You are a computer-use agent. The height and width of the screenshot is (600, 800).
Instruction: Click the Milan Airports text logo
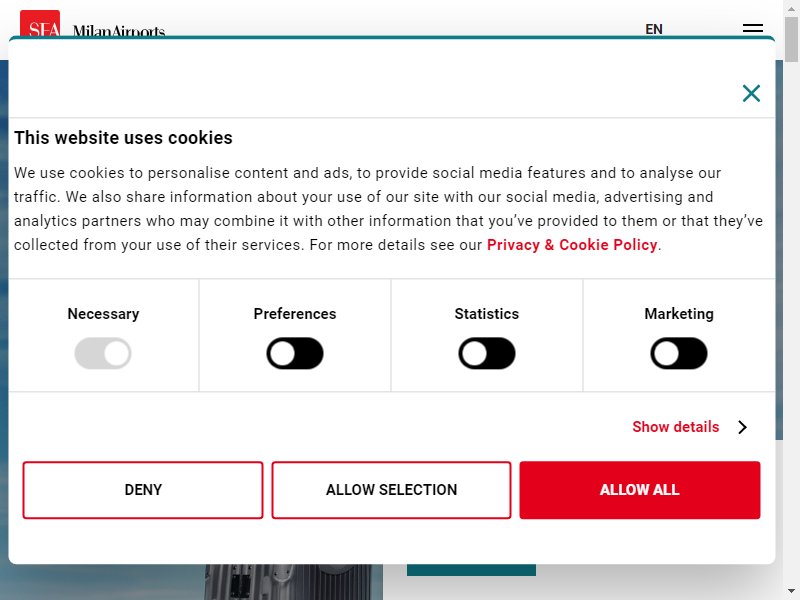(119, 31)
